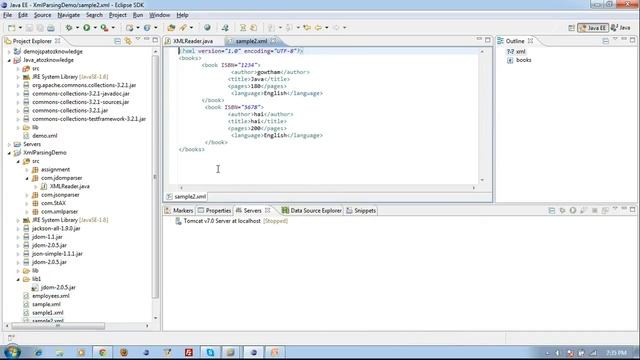Open the Window menu

159,15
